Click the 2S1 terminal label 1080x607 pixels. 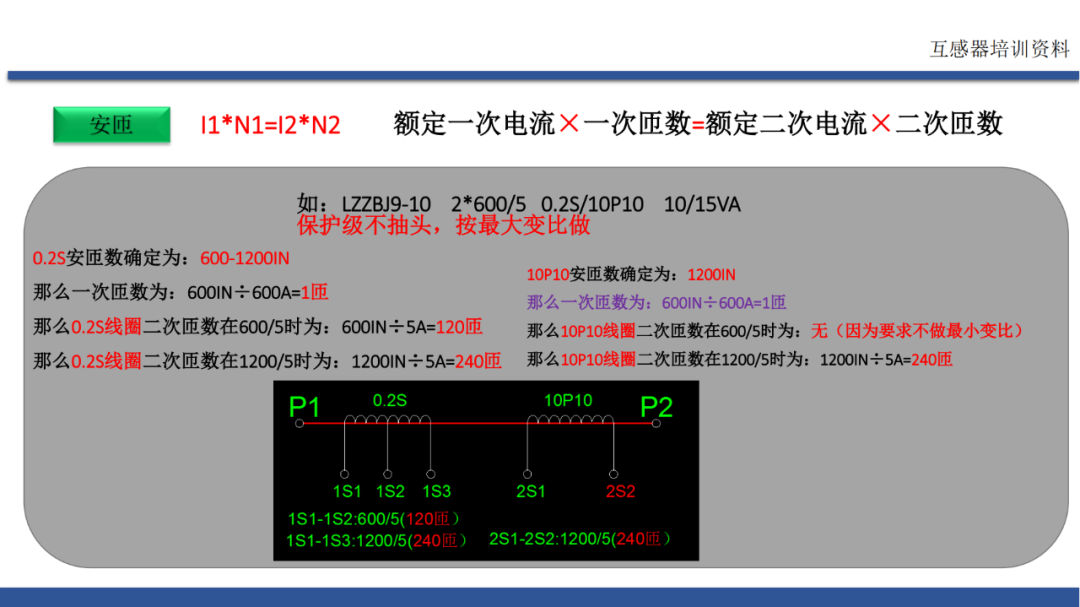click(x=530, y=491)
